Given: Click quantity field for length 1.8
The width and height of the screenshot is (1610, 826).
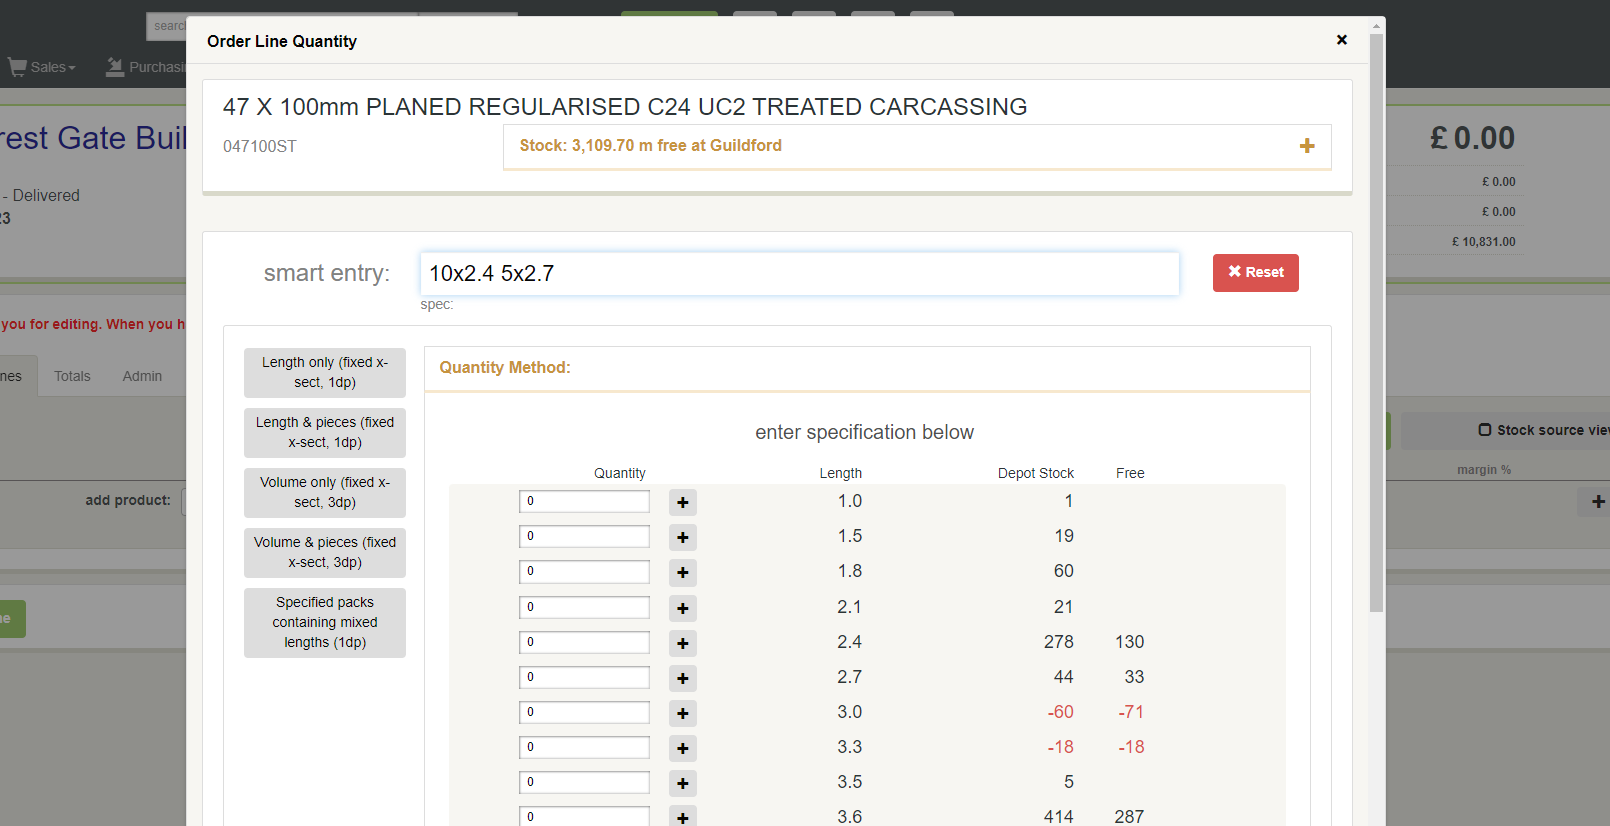Looking at the screenshot, I should [584, 572].
